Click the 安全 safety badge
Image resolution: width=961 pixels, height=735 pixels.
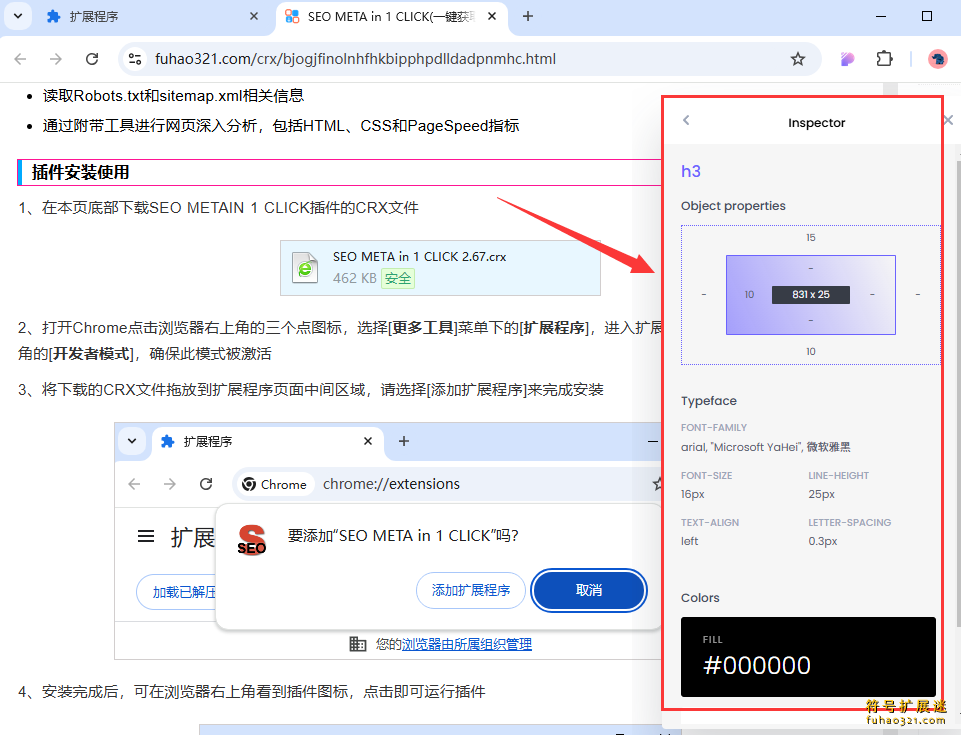click(x=398, y=278)
